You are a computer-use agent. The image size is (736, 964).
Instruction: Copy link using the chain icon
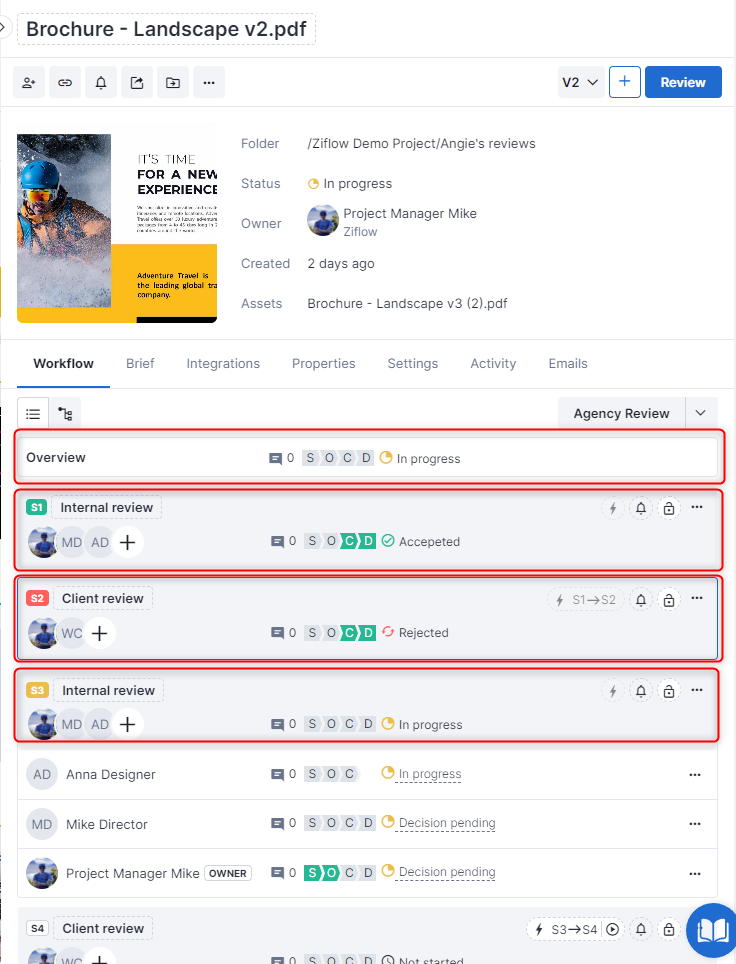click(65, 83)
